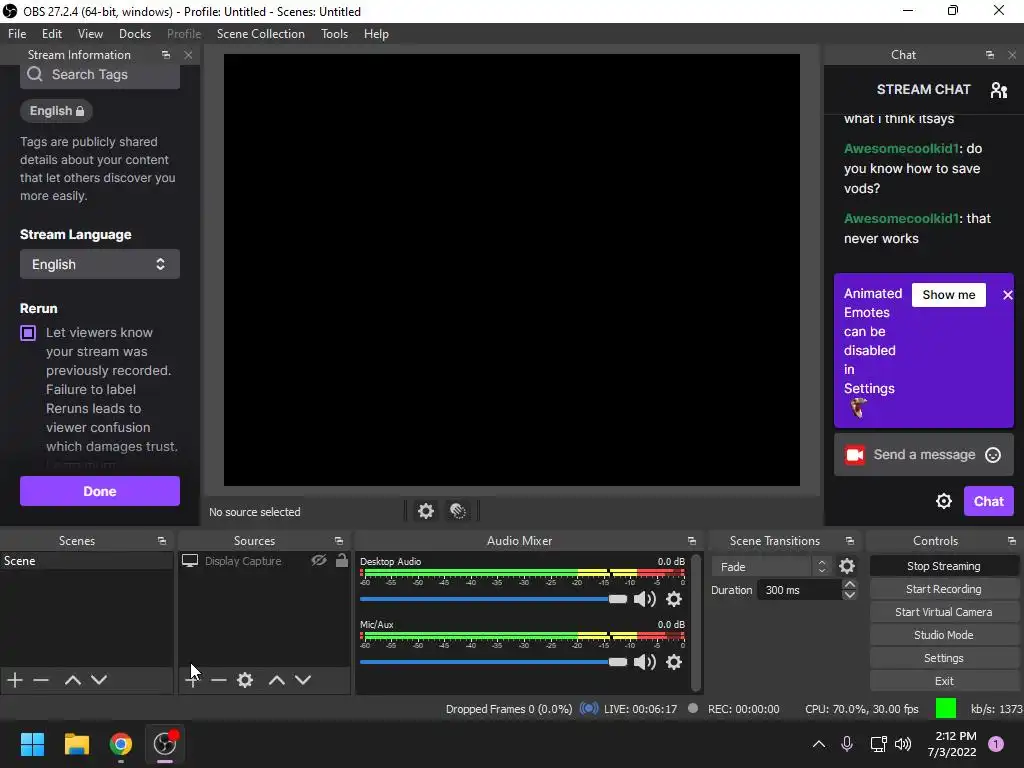
Task: Pop out the Scene Transitions dock
Action: pyautogui.click(x=850, y=541)
